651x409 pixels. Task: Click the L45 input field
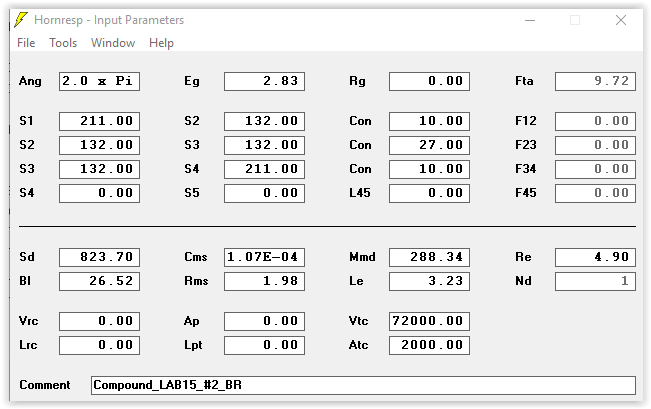[429, 193]
